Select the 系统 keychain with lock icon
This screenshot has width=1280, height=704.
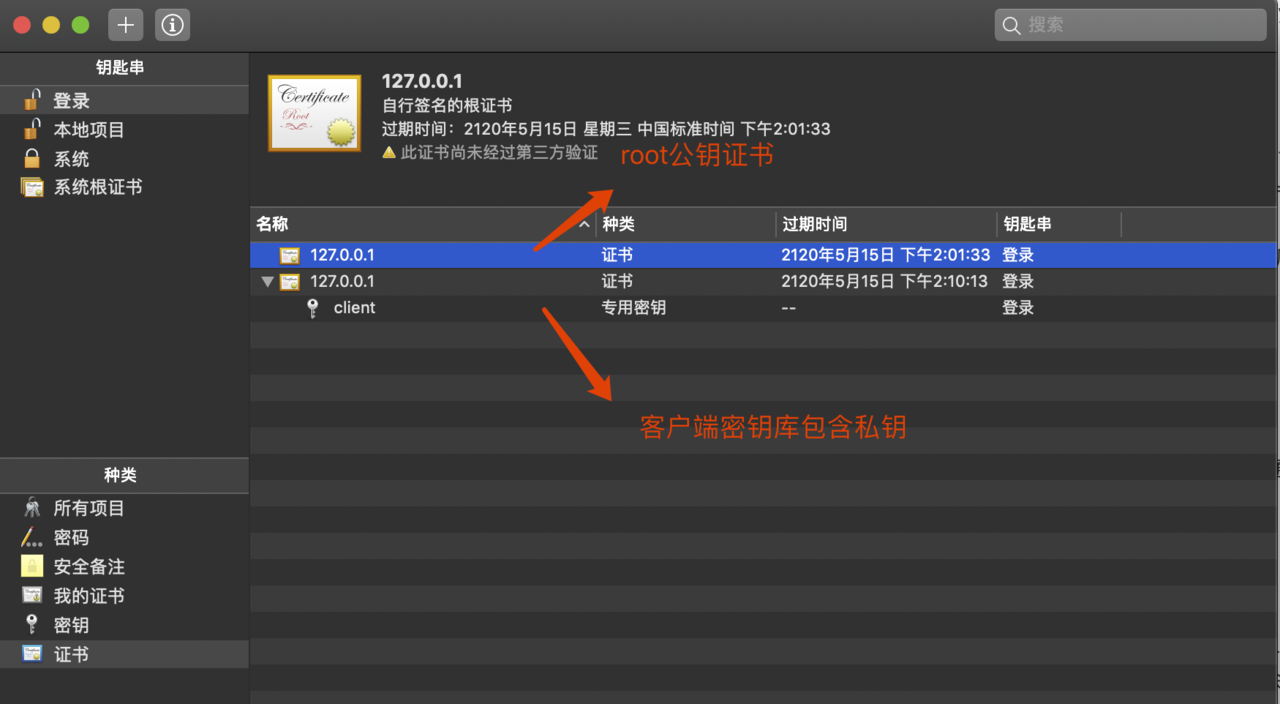(71, 159)
